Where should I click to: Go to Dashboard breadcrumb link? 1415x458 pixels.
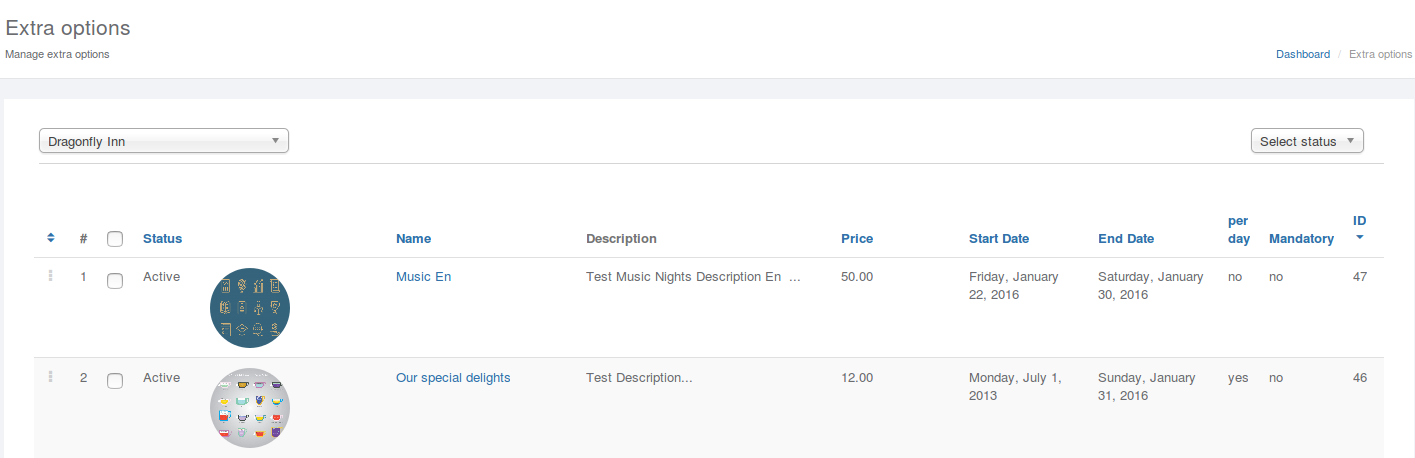1303,54
